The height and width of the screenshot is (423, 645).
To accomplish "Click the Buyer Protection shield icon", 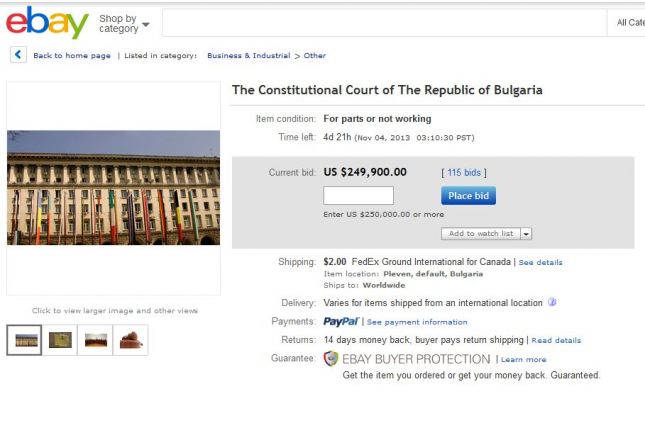I will pyautogui.click(x=331, y=359).
